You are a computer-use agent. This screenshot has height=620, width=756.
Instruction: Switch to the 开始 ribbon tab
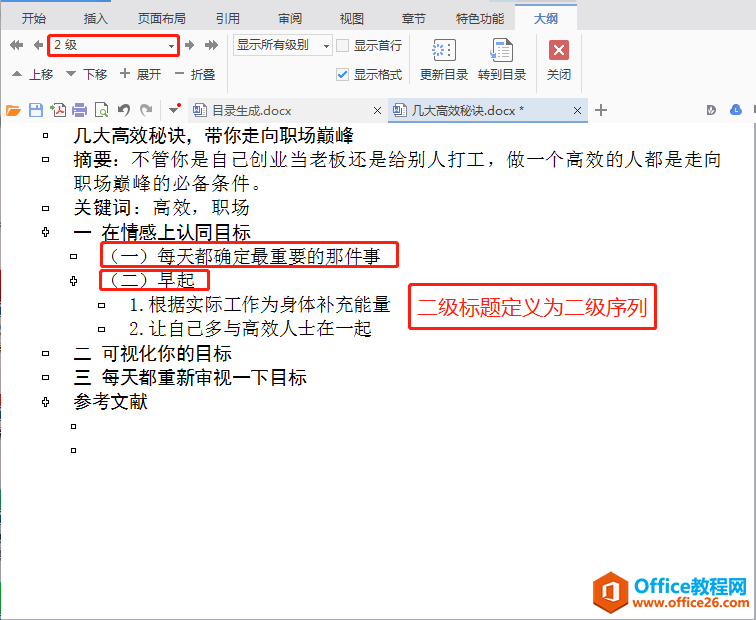34,19
